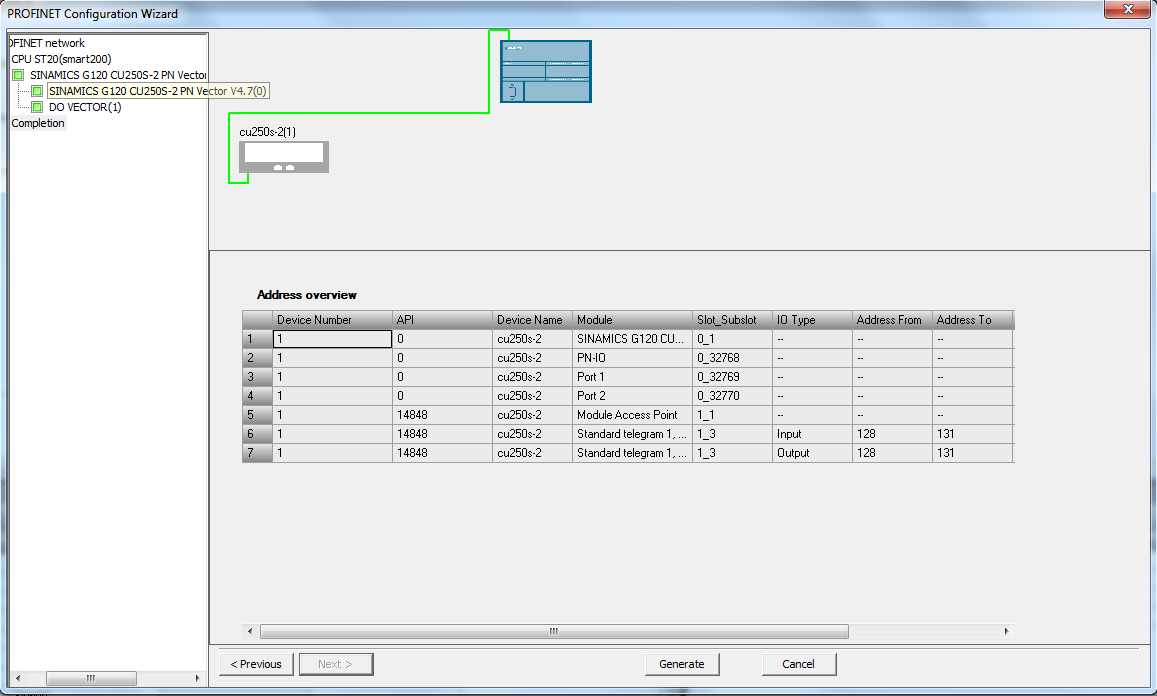Click the 0_32770 slot cell
This screenshot has width=1157, height=696.
[x=732, y=396]
